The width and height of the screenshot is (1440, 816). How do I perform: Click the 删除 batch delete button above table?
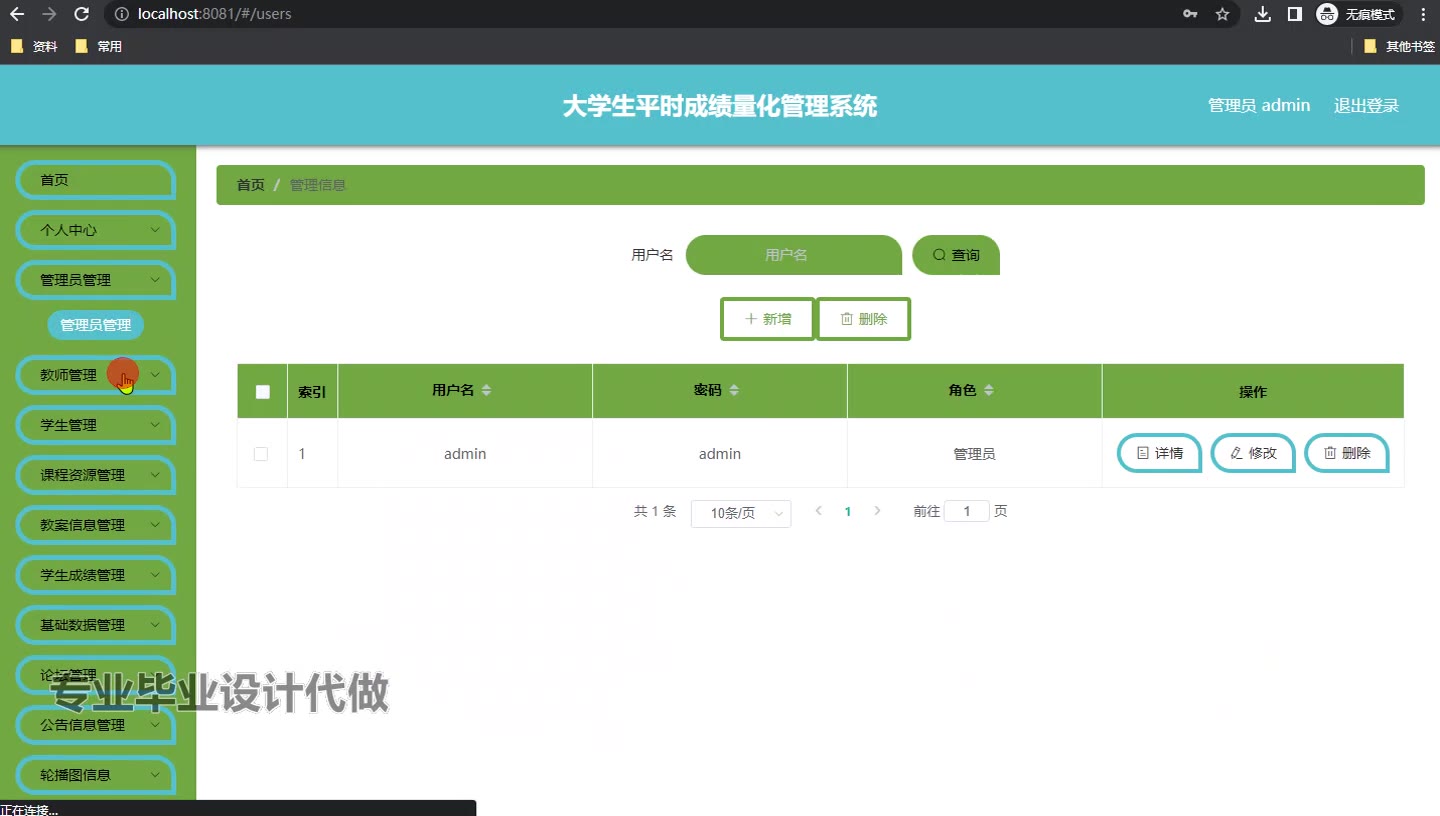tap(863, 319)
